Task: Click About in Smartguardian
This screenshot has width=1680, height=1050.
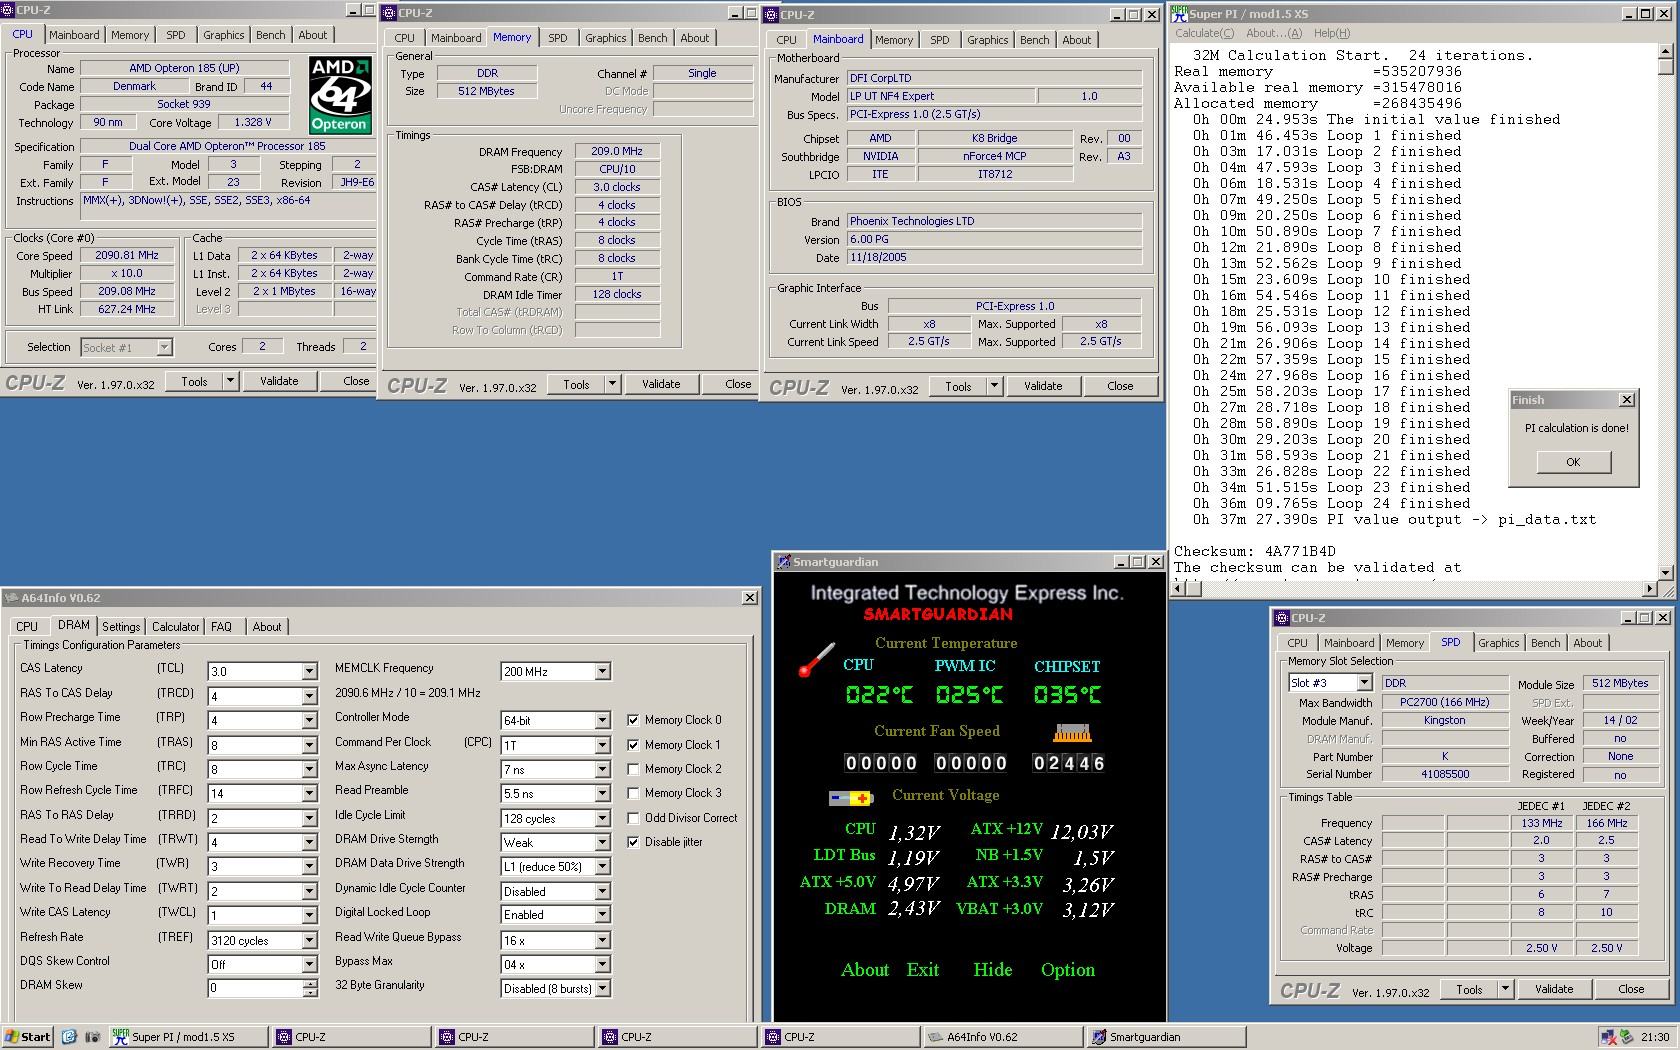Action: coord(865,969)
